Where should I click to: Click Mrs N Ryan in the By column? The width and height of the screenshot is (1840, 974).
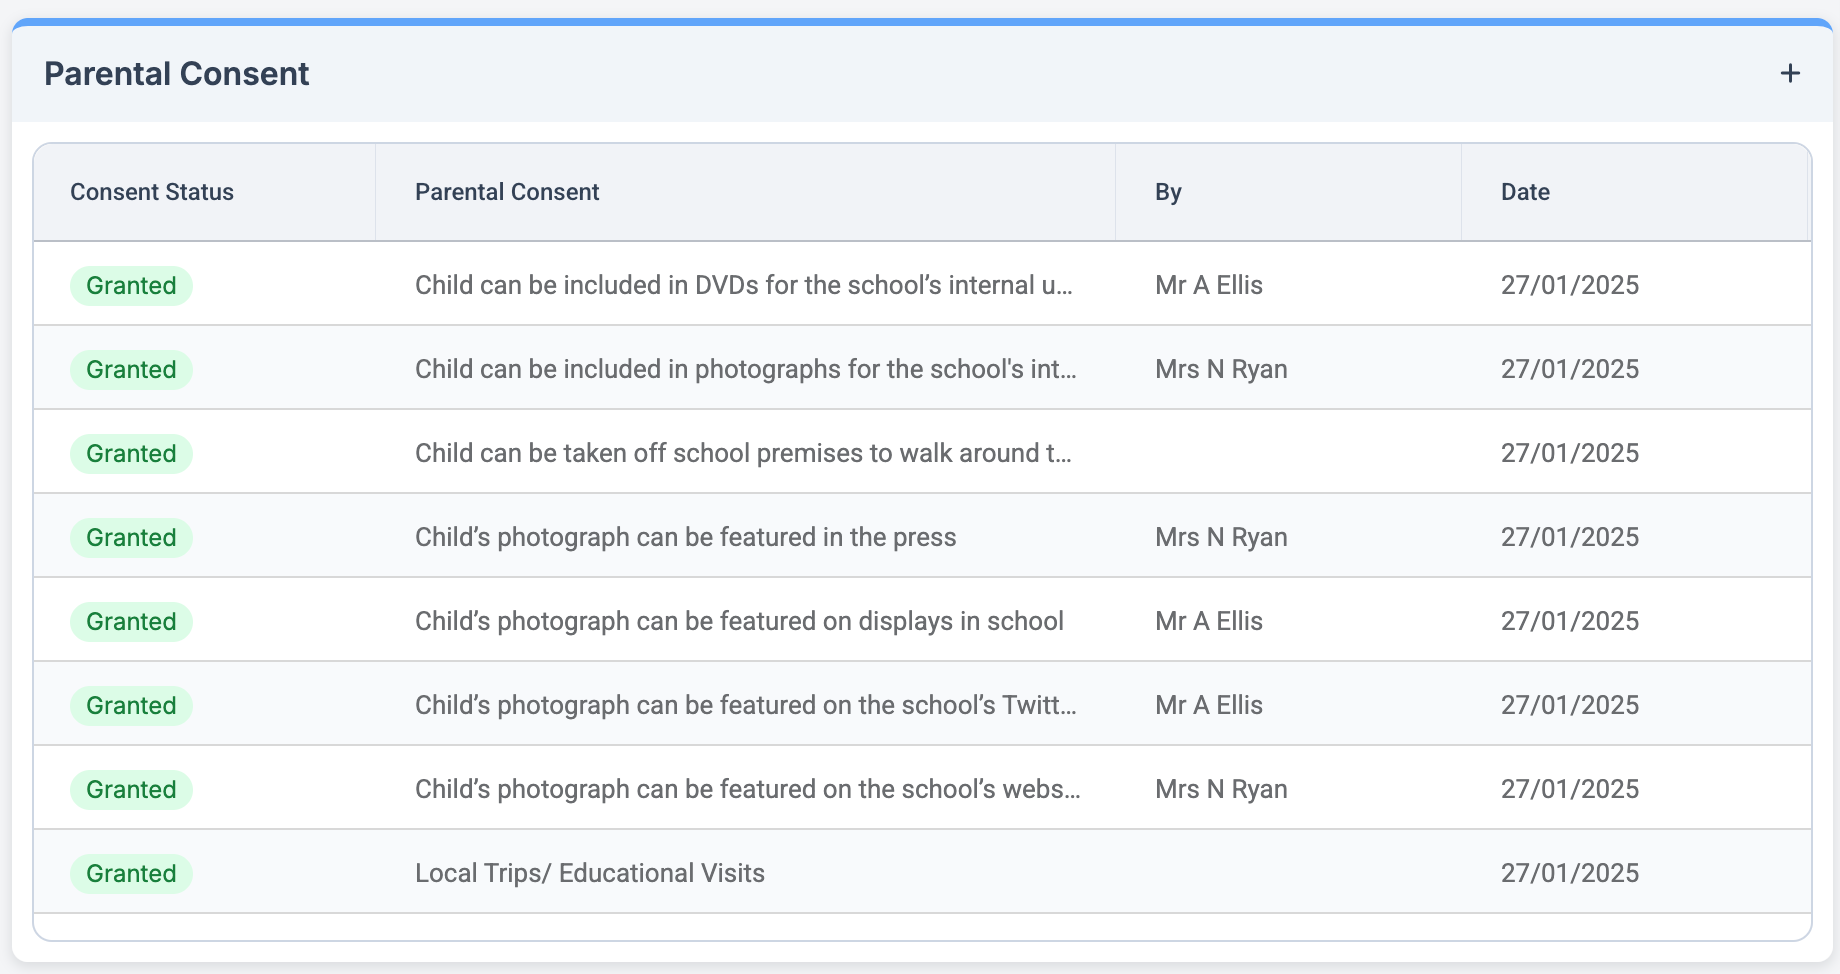pyautogui.click(x=1220, y=369)
